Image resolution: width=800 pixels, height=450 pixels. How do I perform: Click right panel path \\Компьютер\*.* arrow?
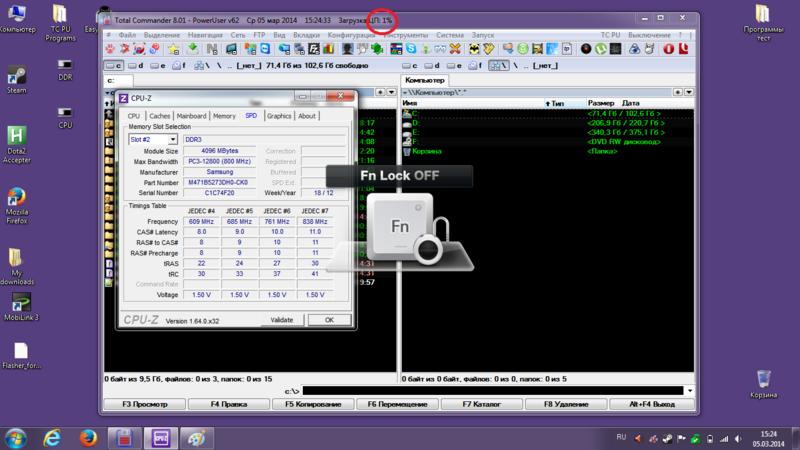tap(405, 93)
